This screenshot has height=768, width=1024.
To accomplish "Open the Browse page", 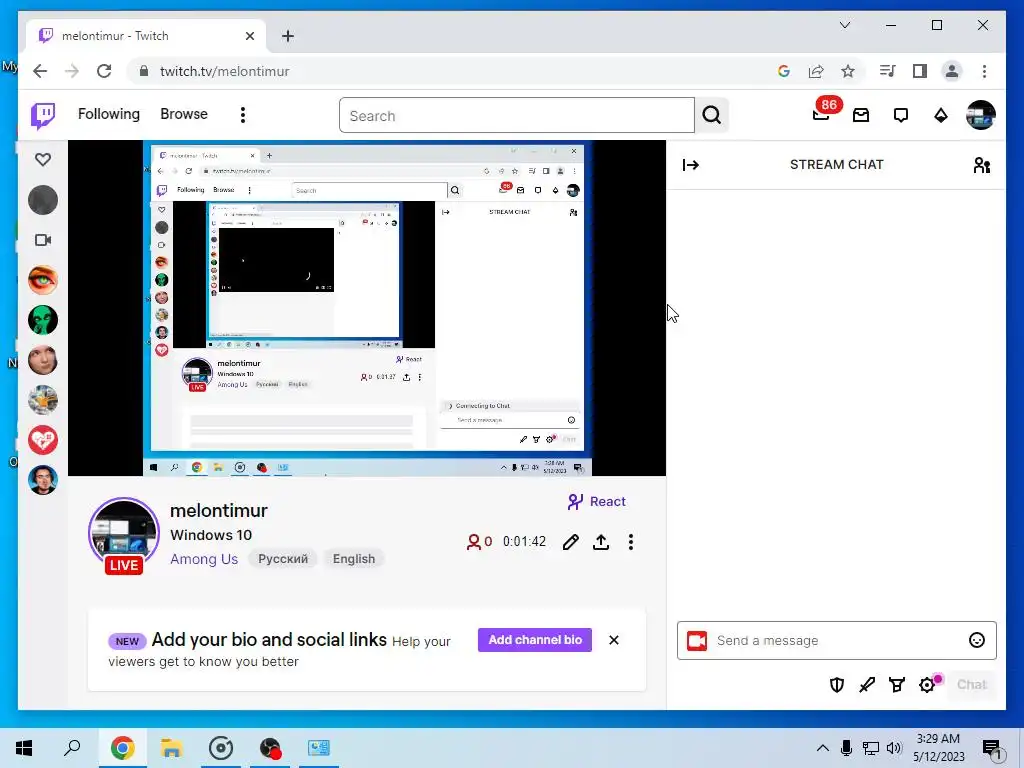I will point(184,114).
